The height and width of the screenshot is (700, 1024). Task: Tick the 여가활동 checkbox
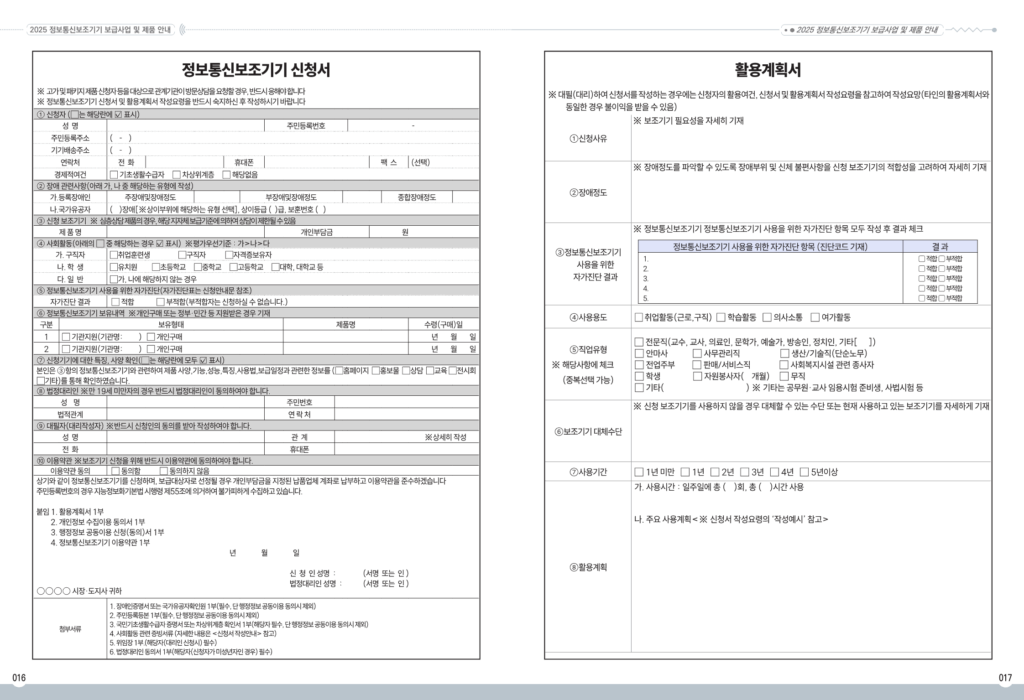[815, 317]
